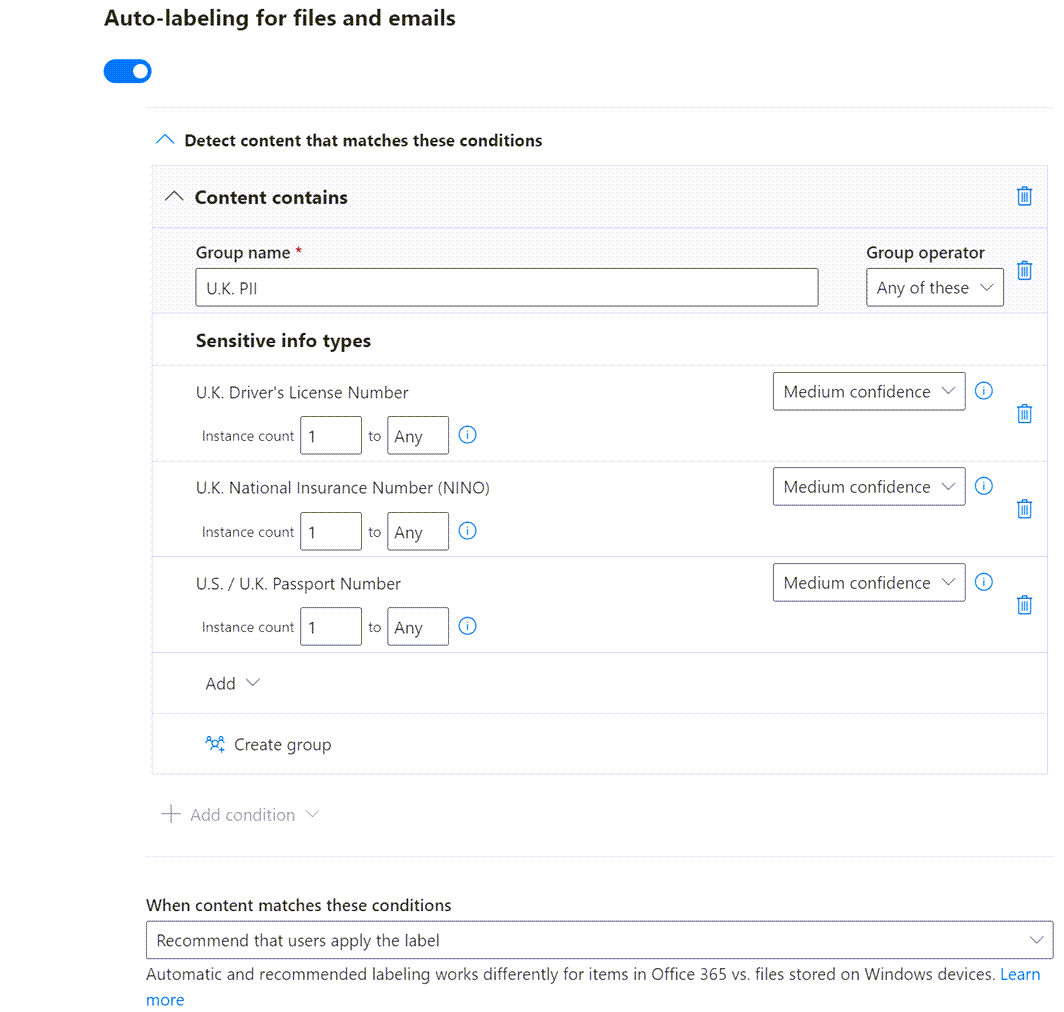
Task: Show info for NINO instance count
Action: 467,531
